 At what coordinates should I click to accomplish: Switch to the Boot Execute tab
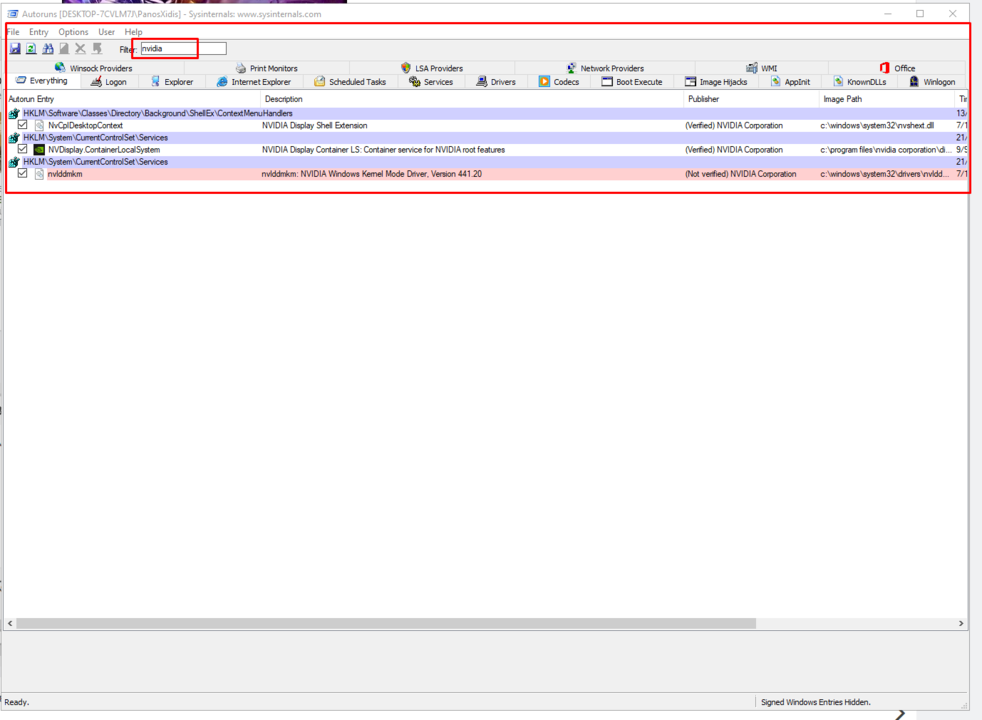[x=632, y=82]
